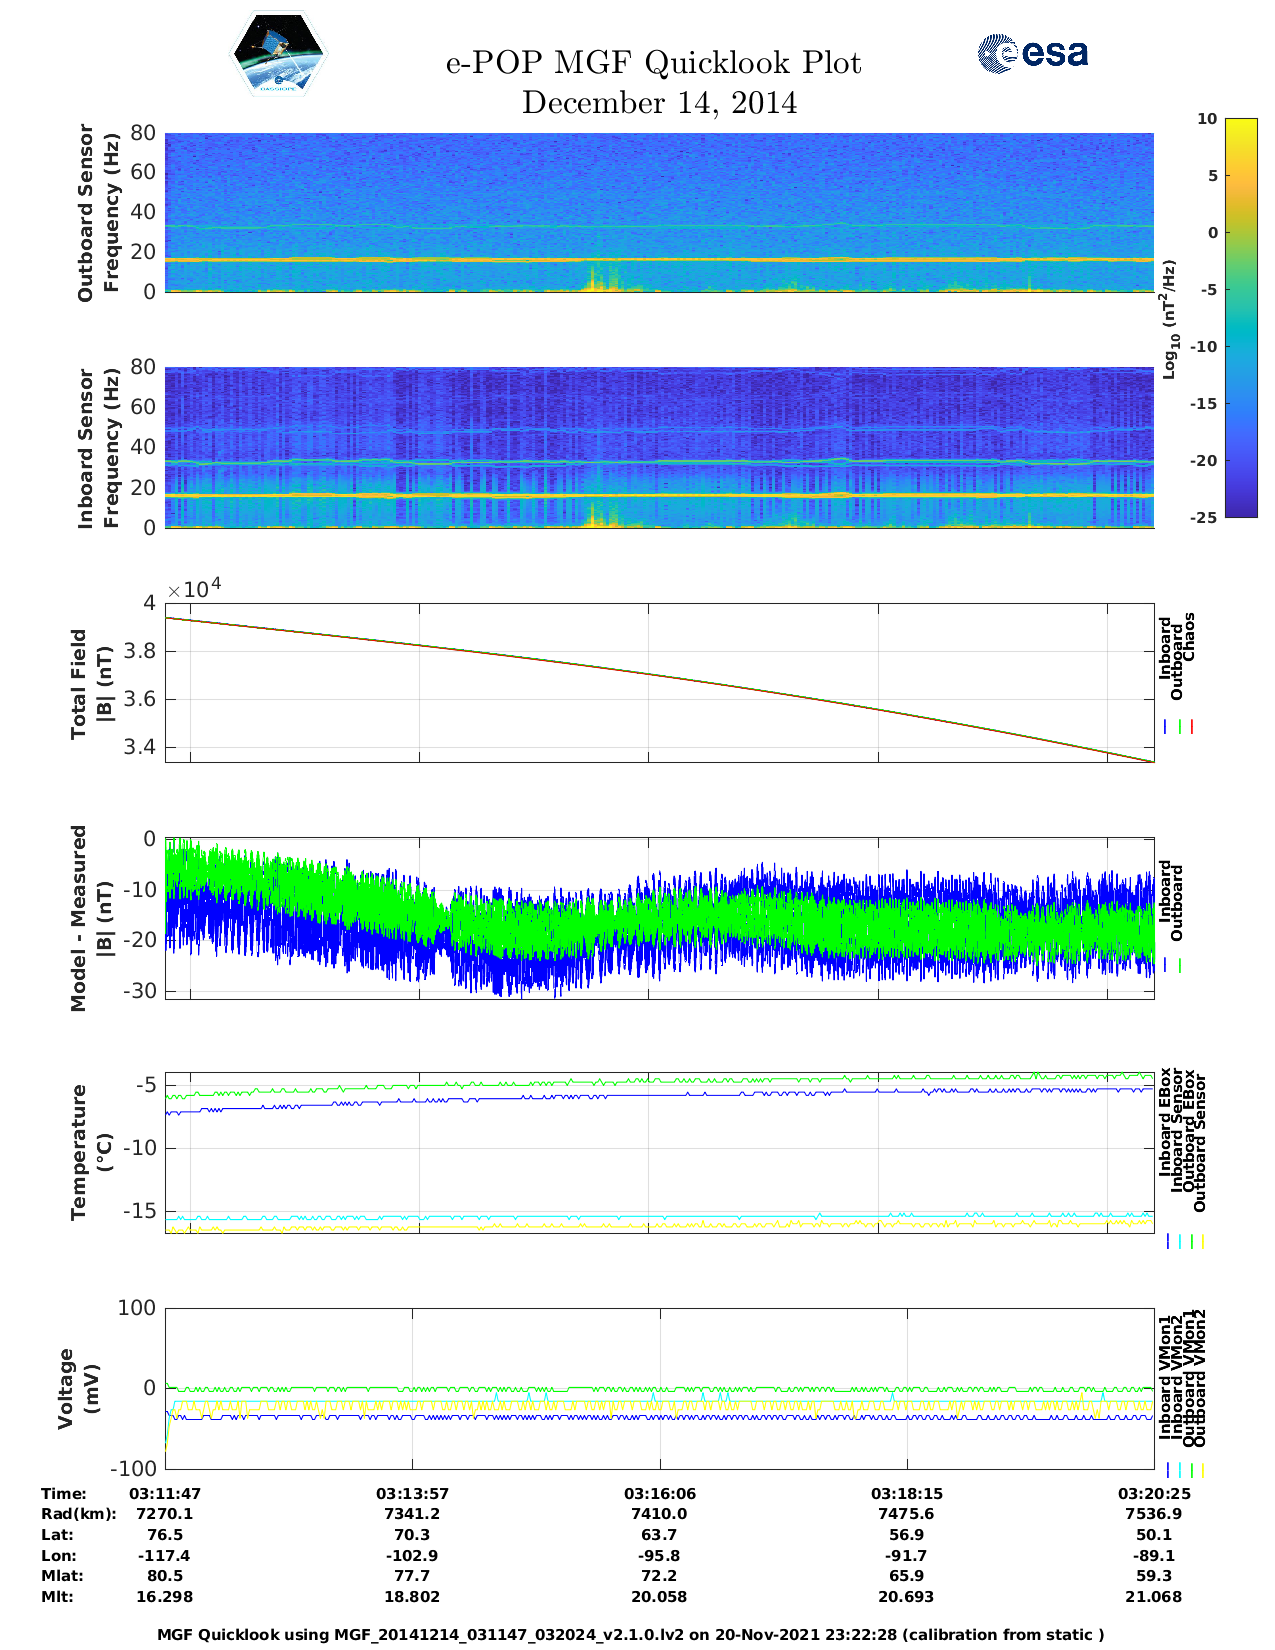Click the ESA logo
The width and height of the screenshot is (1275, 1650).
(1032, 53)
